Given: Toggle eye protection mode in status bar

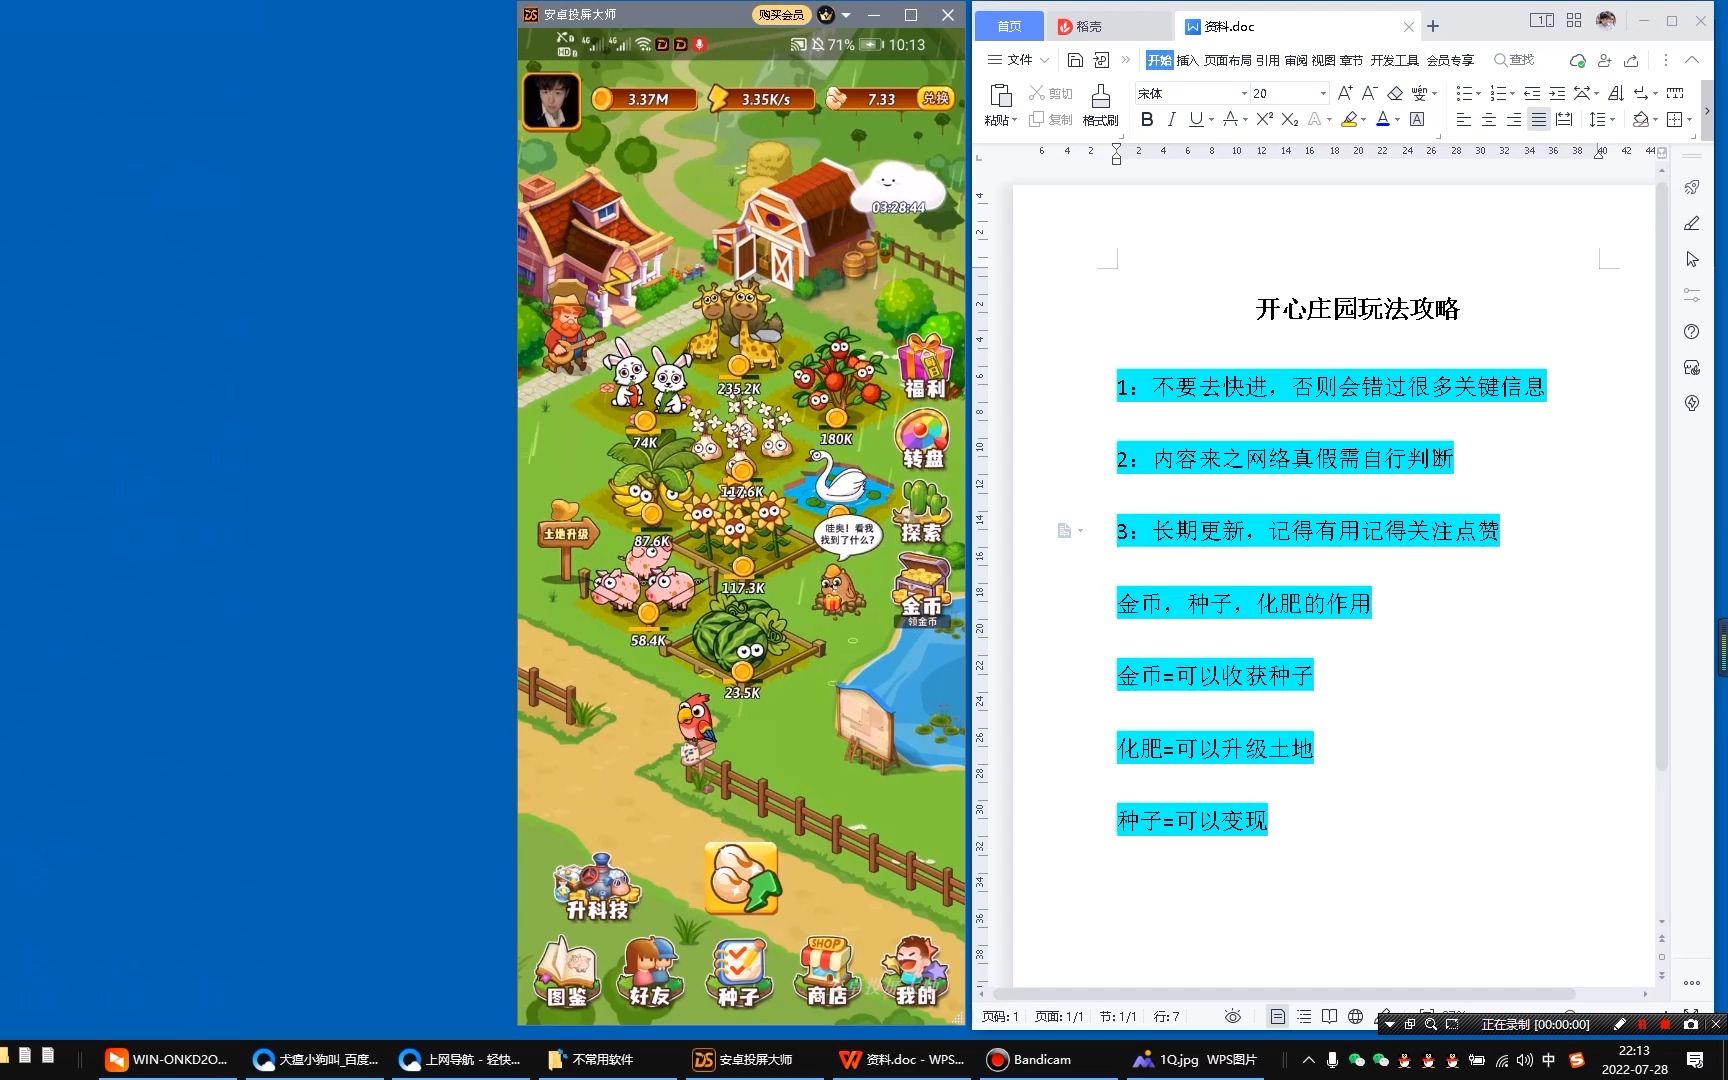Looking at the screenshot, I should [1233, 1016].
